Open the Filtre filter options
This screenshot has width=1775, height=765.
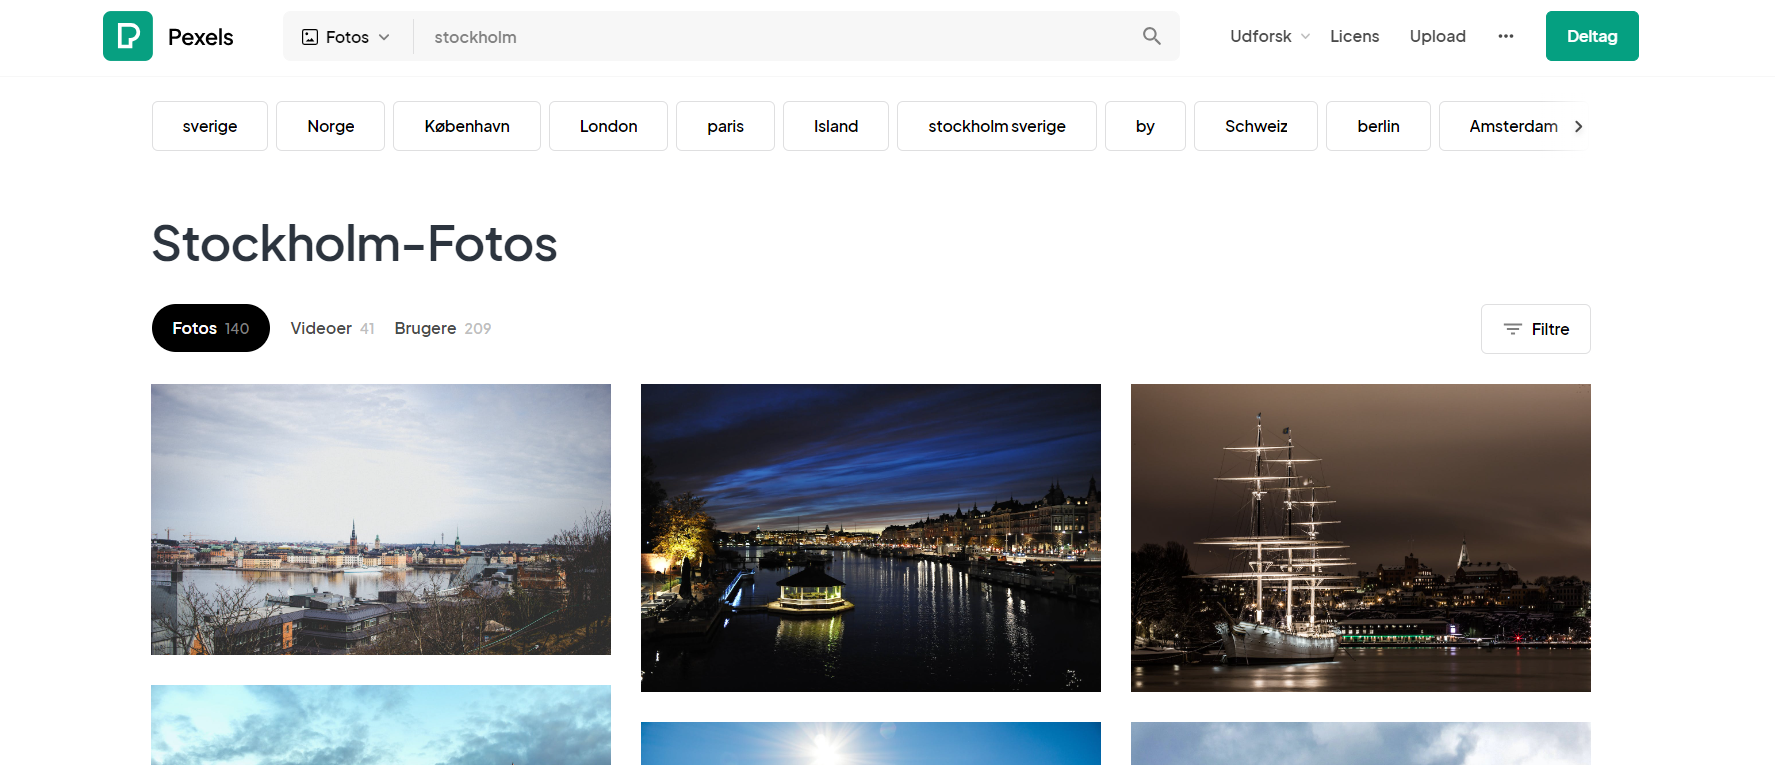1535,329
